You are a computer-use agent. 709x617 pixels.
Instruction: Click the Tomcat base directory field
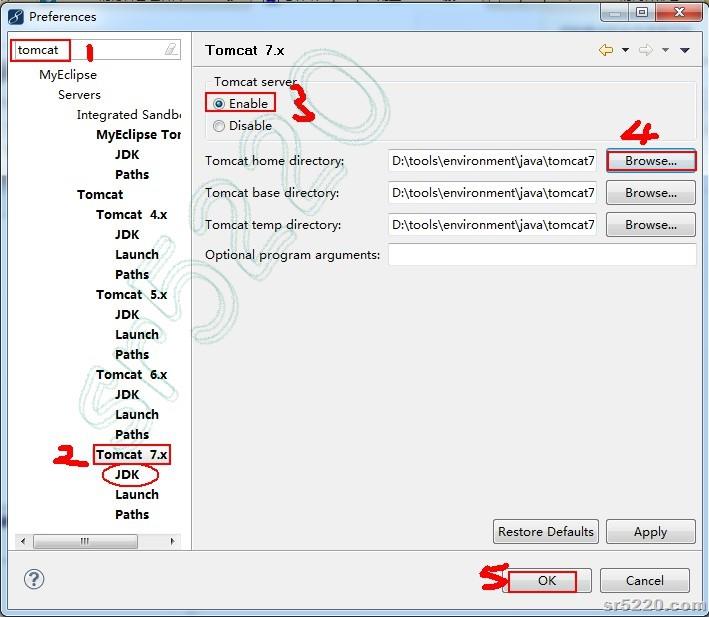492,193
